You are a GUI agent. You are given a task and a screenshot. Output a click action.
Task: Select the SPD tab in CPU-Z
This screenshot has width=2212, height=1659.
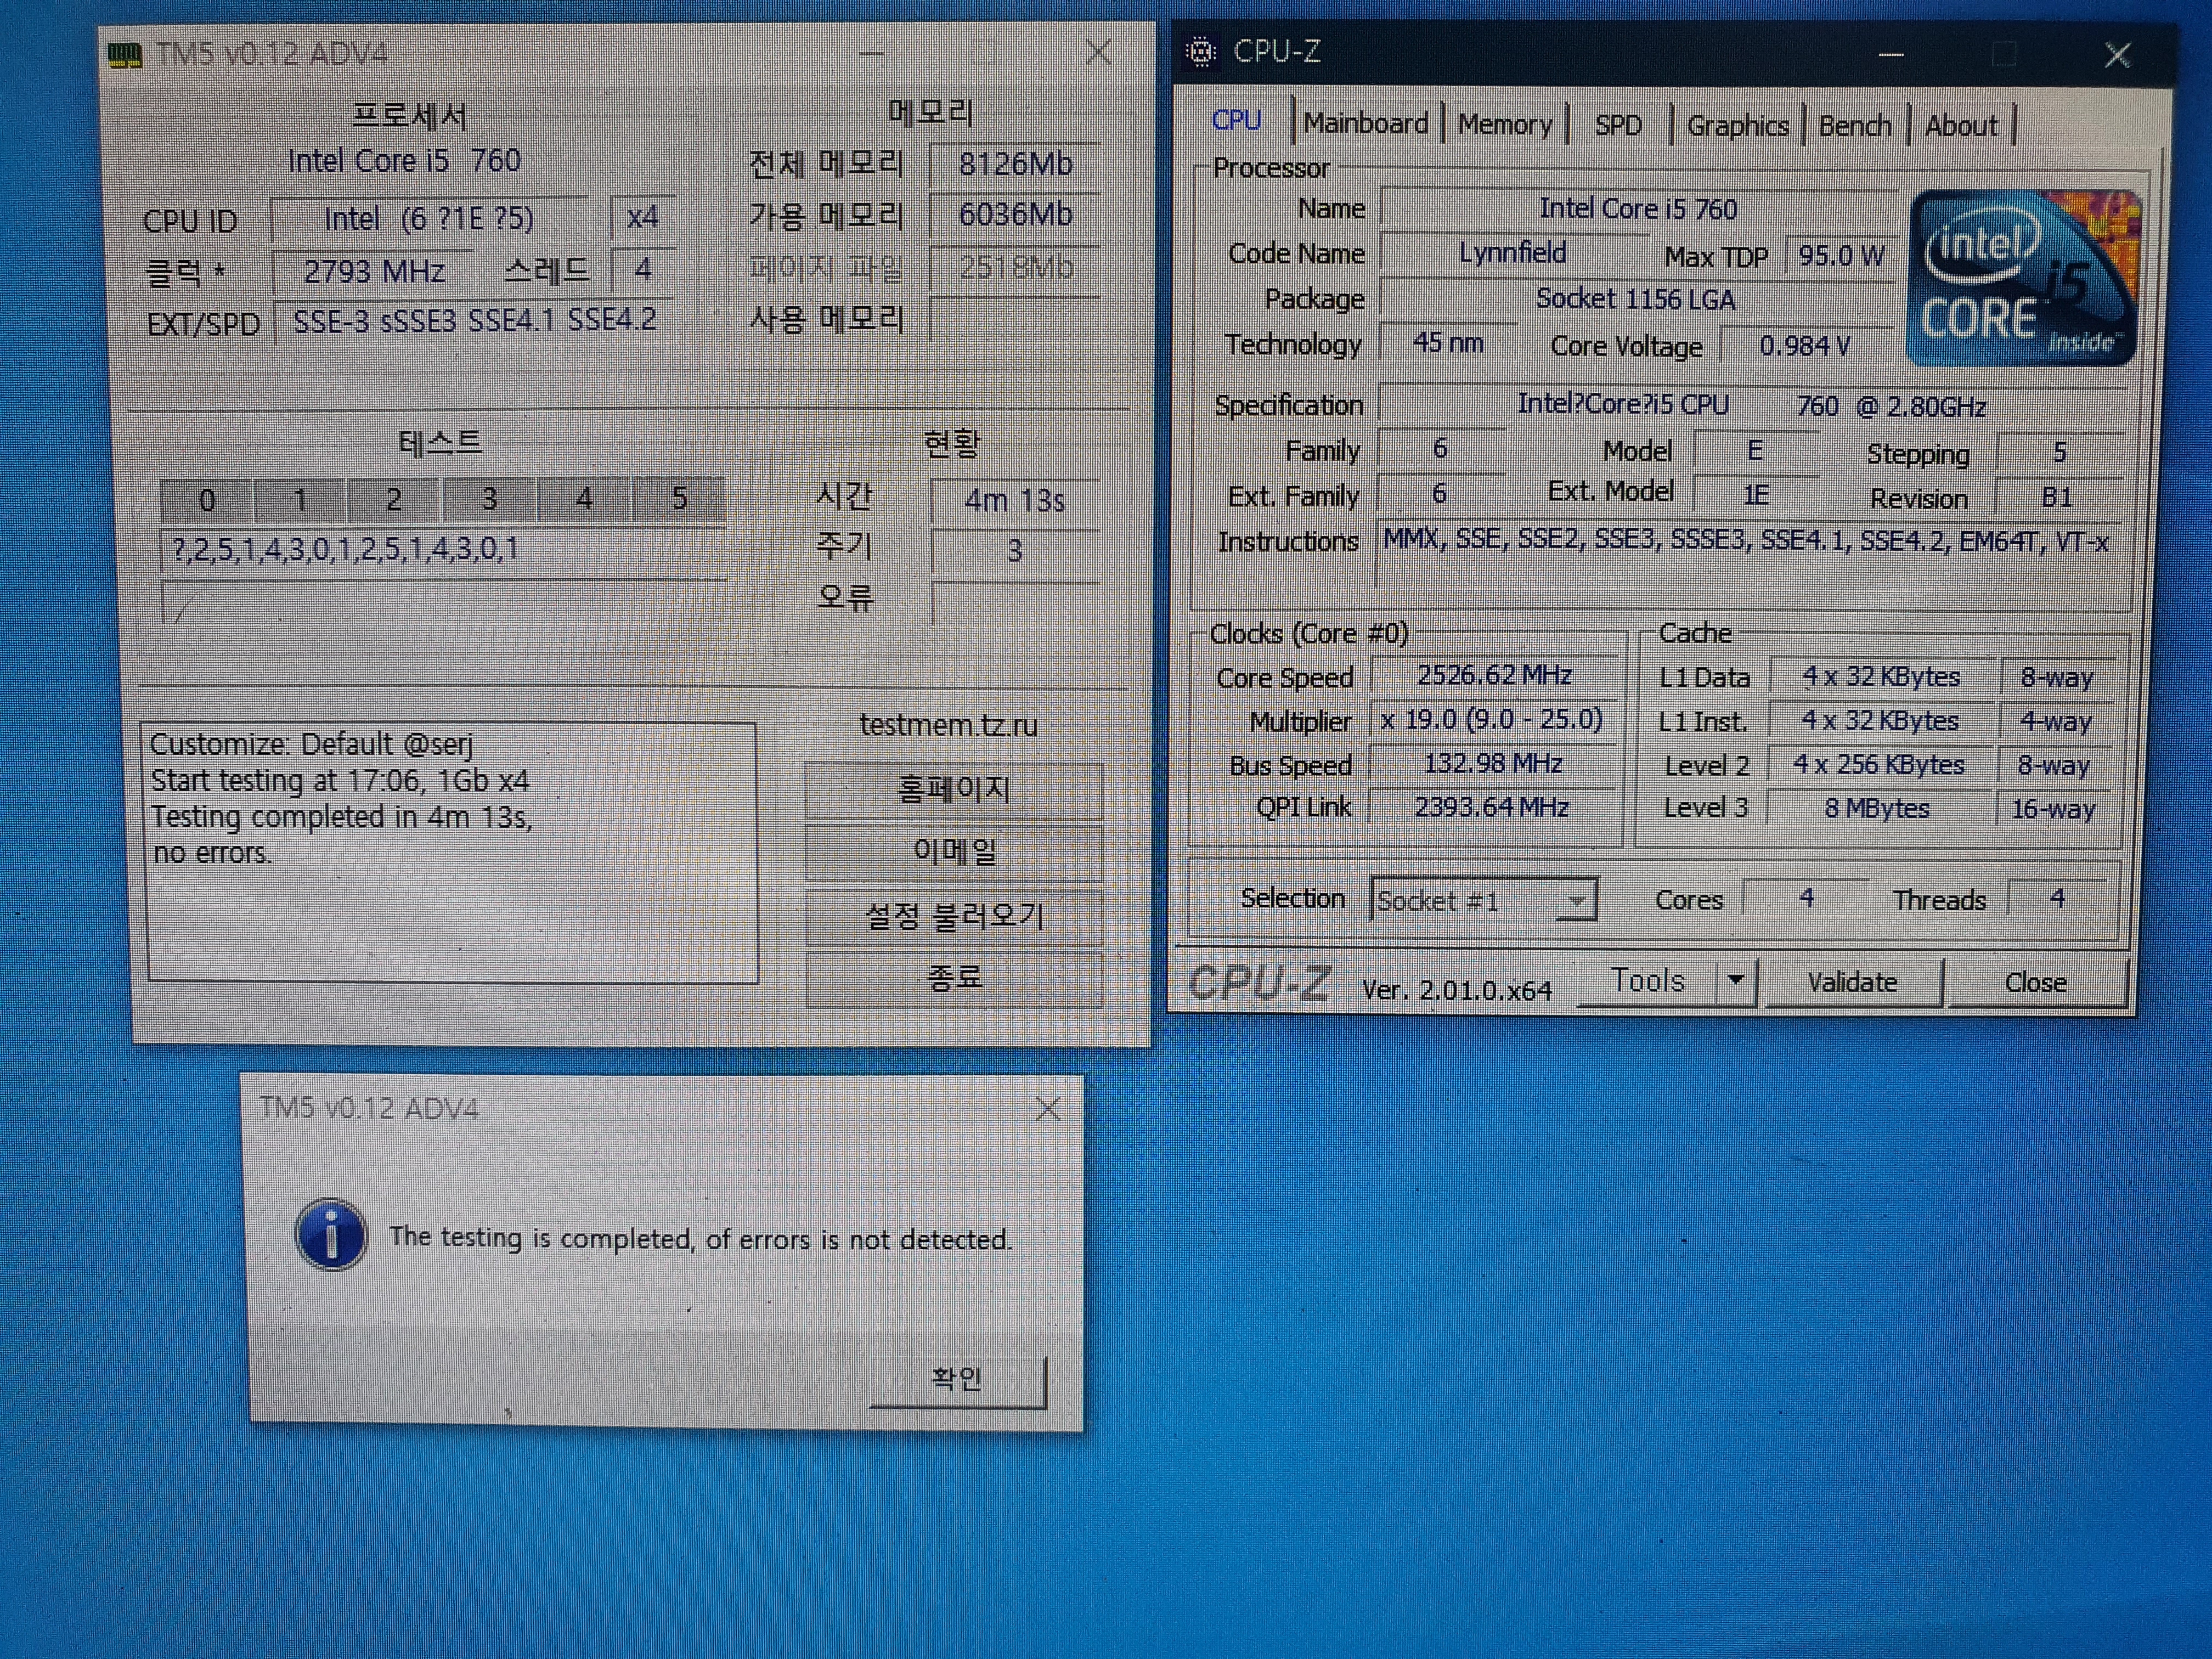(1618, 126)
